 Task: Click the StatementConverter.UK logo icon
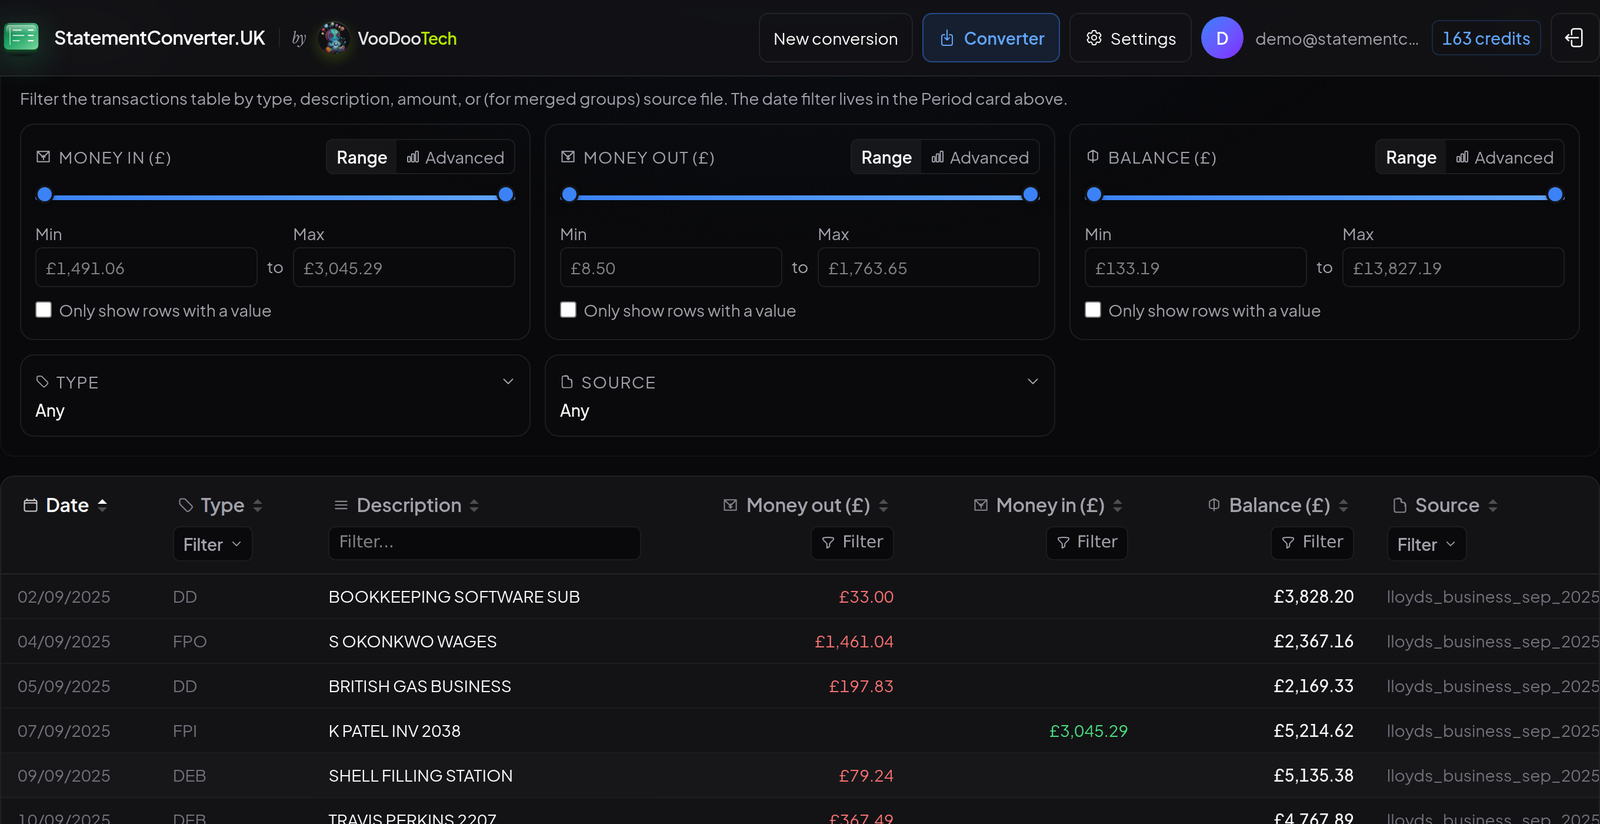tap(22, 38)
